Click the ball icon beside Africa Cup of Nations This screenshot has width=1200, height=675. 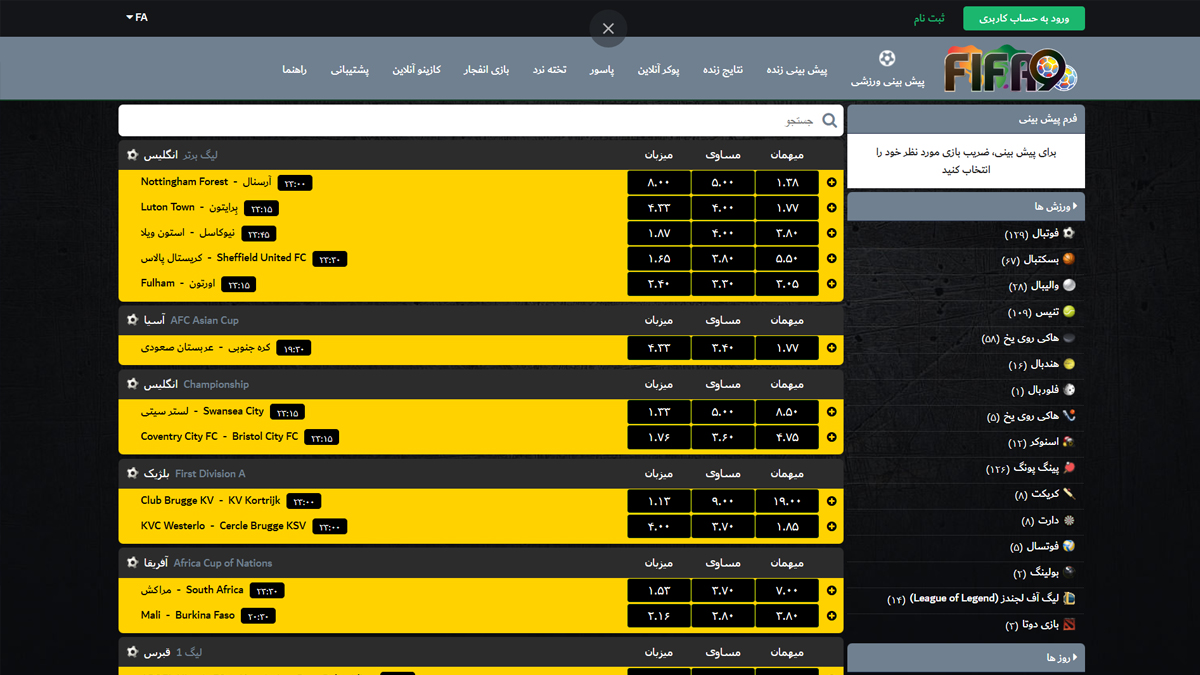[x=132, y=563]
